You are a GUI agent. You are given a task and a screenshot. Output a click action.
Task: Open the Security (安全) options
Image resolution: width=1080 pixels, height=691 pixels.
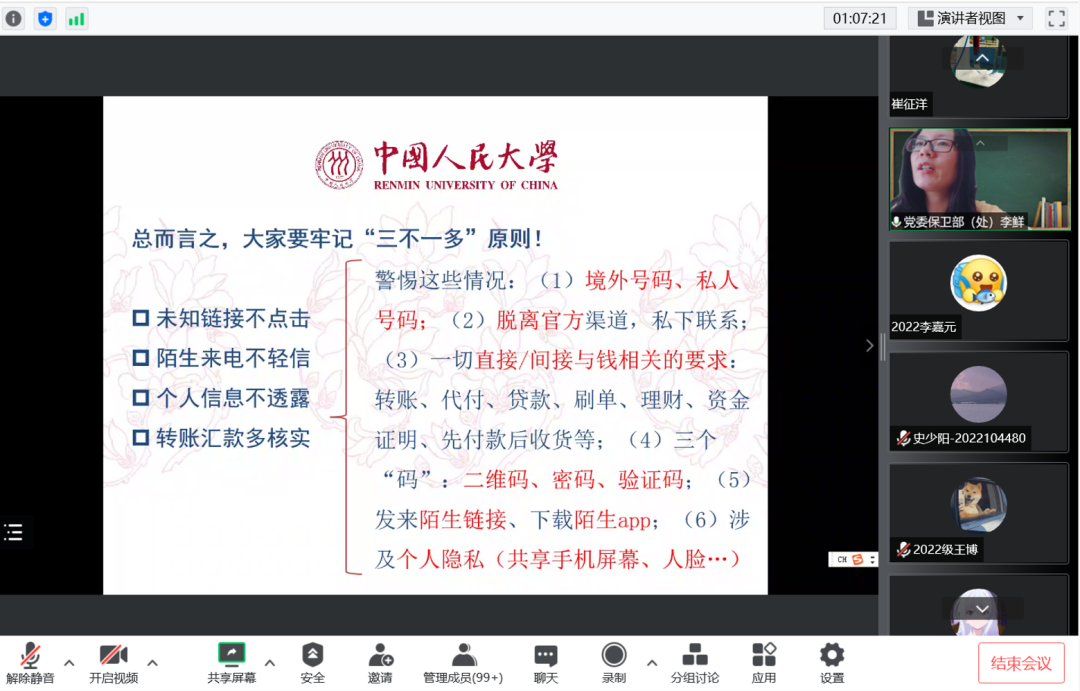pos(313,663)
